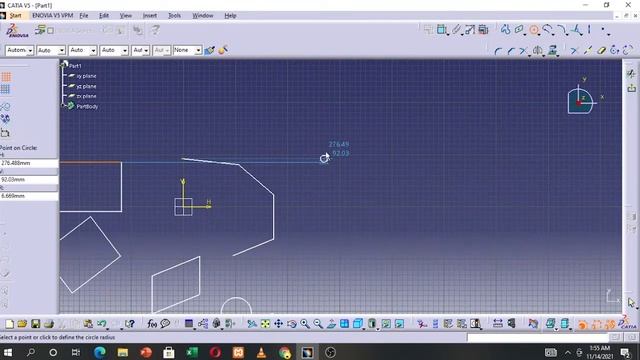Select Part1 in the specification tree
This screenshot has width=640, height=360.
coord(75,66)
